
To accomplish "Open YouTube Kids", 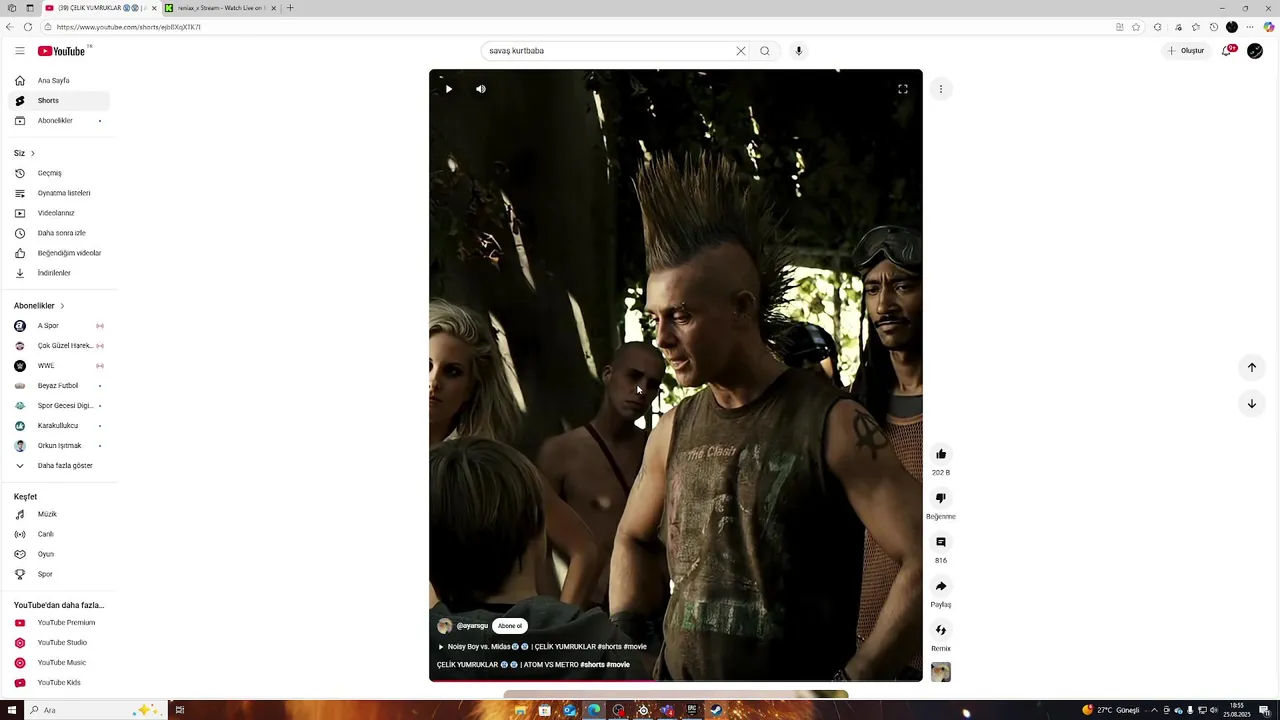I will pos(59,683).
